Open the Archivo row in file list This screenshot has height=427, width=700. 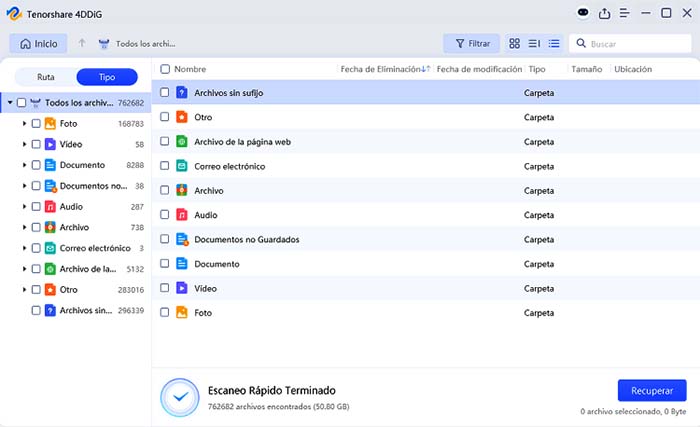(426, 190)
